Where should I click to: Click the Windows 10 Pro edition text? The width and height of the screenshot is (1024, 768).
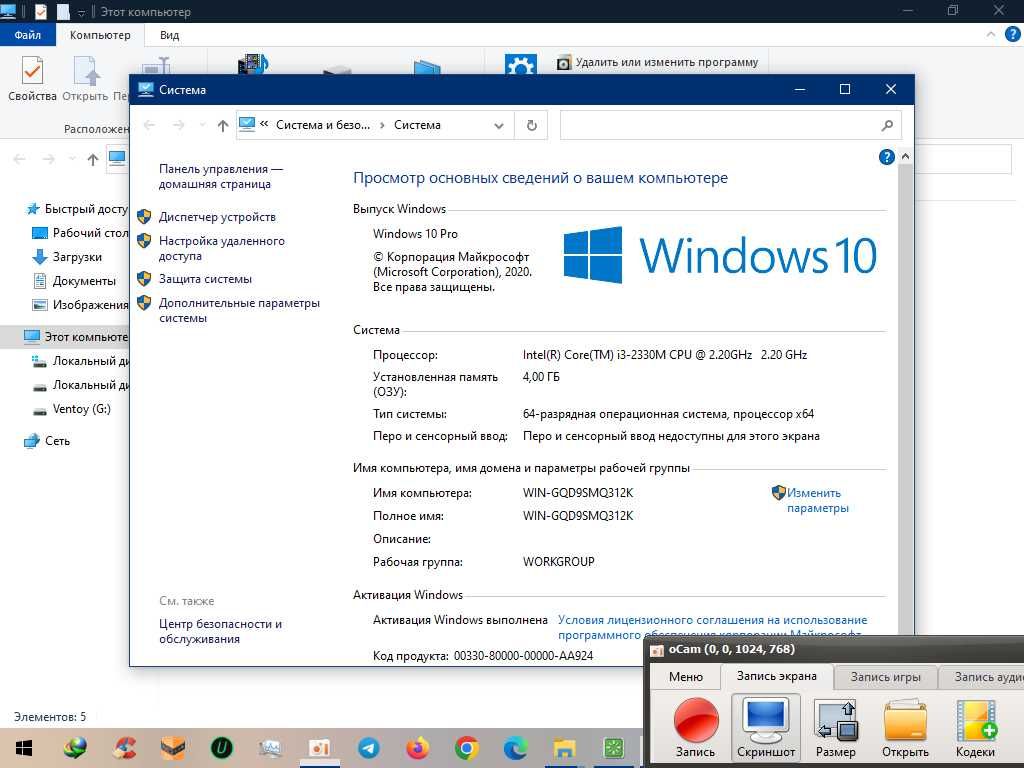(415, 234)
